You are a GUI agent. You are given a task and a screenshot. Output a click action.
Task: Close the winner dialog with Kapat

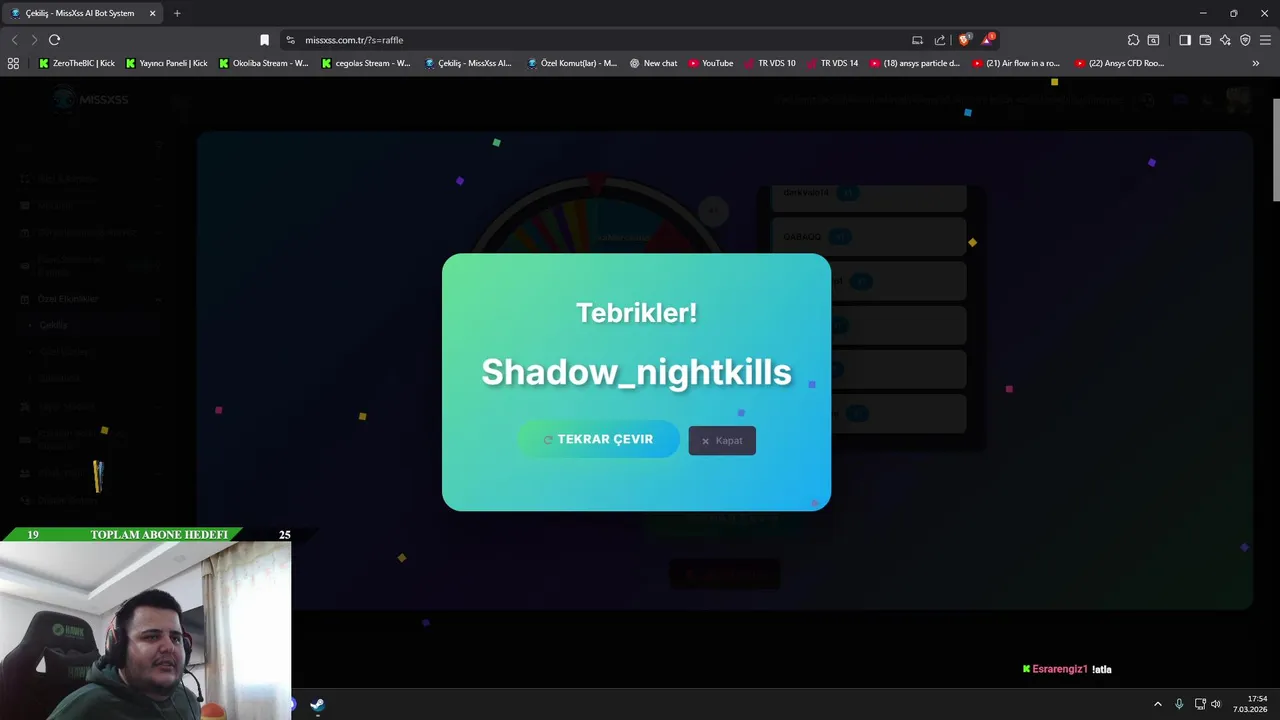pyautogui.click(x=722, y=441)
